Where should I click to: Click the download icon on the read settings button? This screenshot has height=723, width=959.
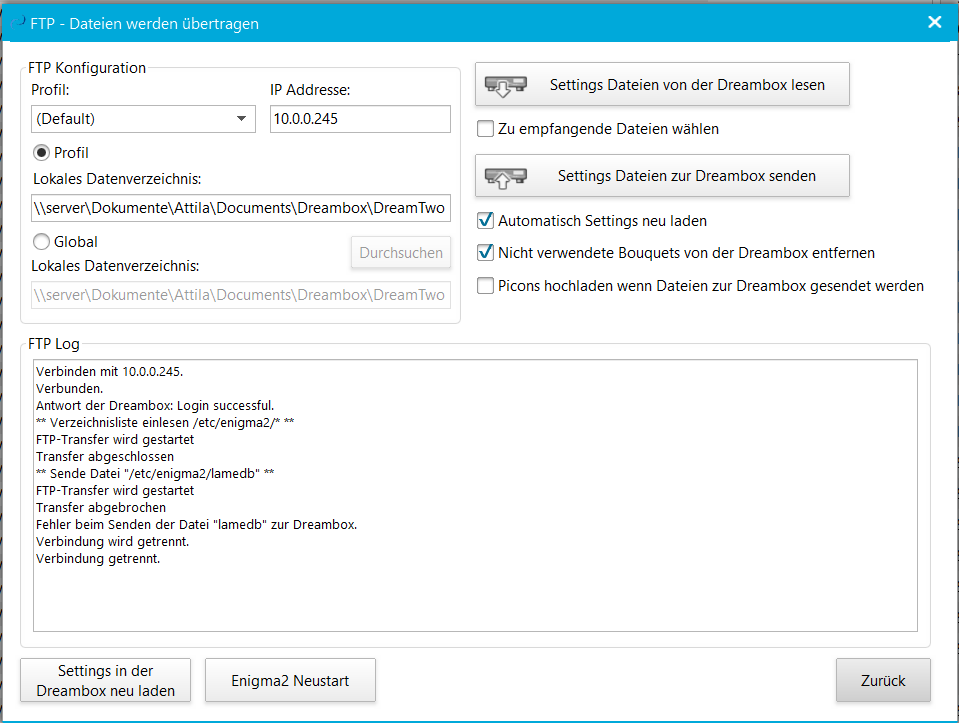[504, 86]
